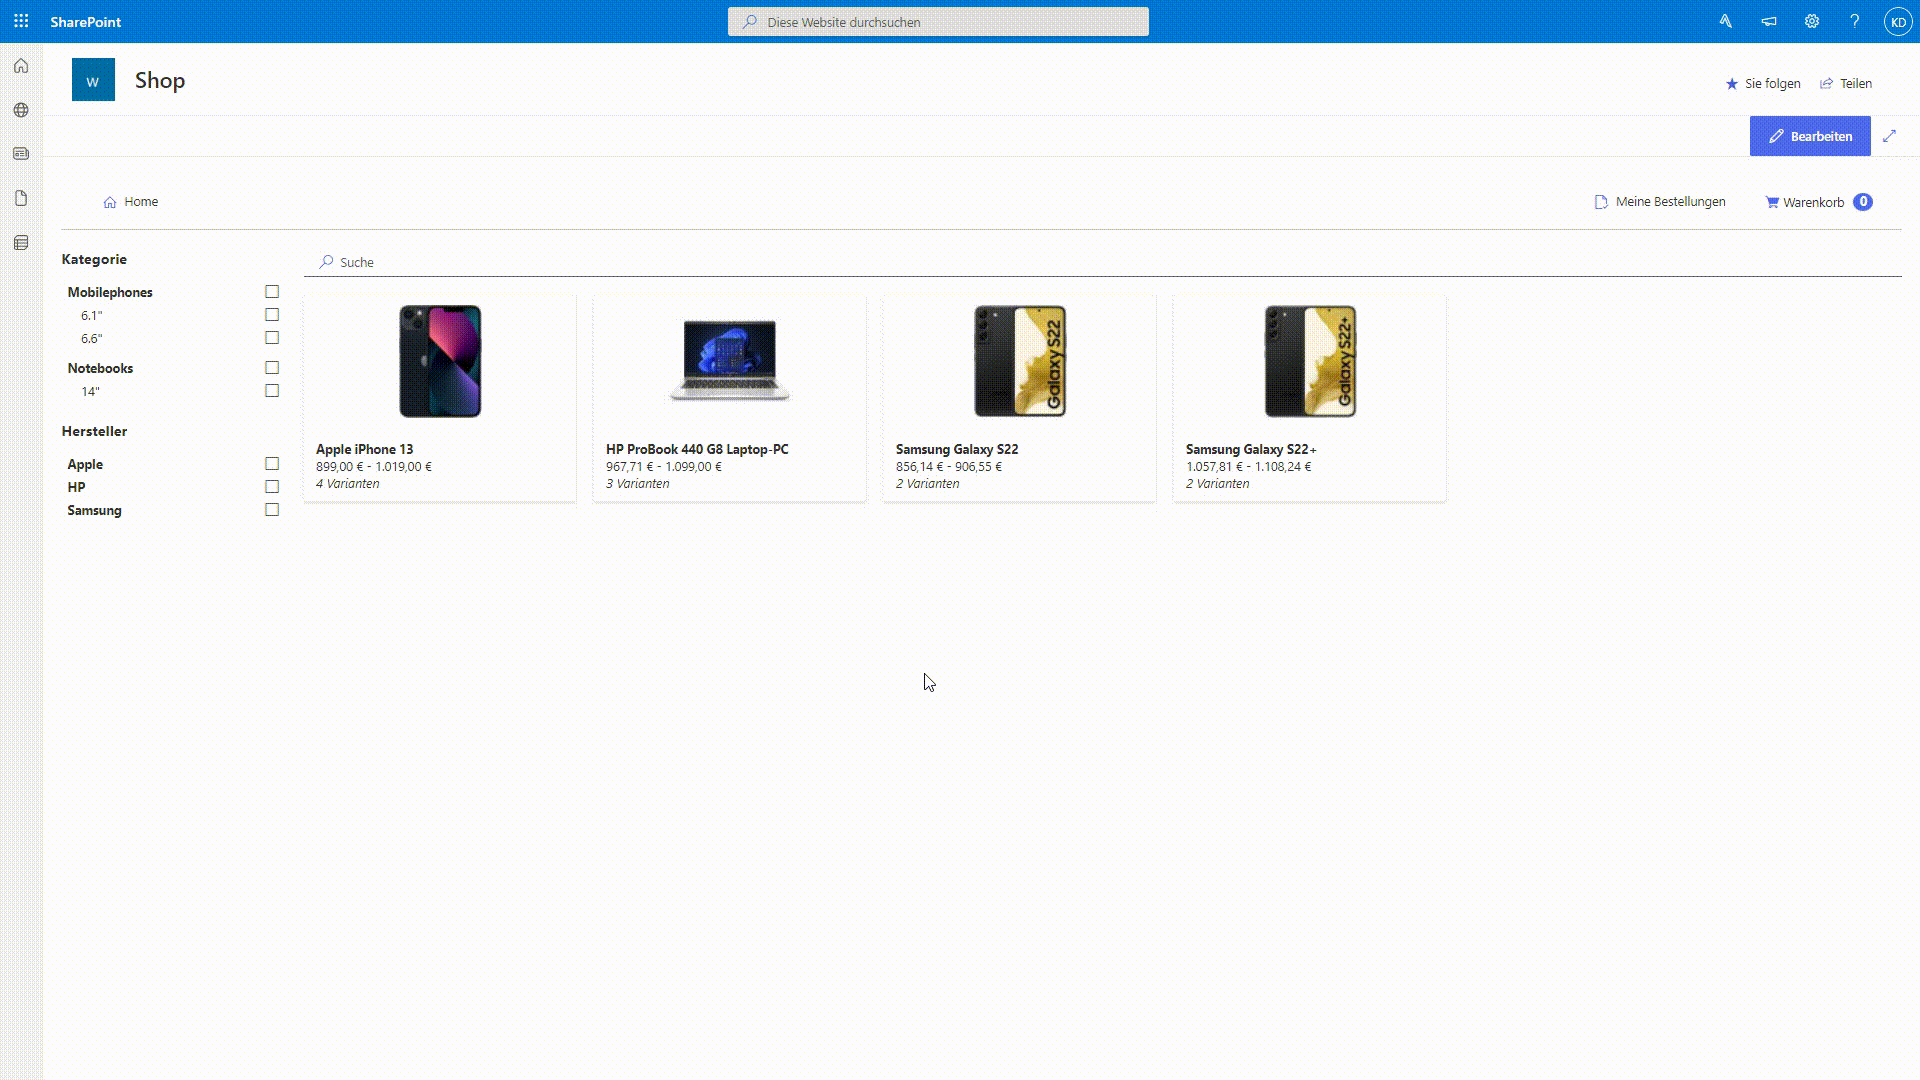The height and width of the screenshot is (1080, 1920).
Task: Click the Shop site logo W tile
Action: (x=93, y=80)
